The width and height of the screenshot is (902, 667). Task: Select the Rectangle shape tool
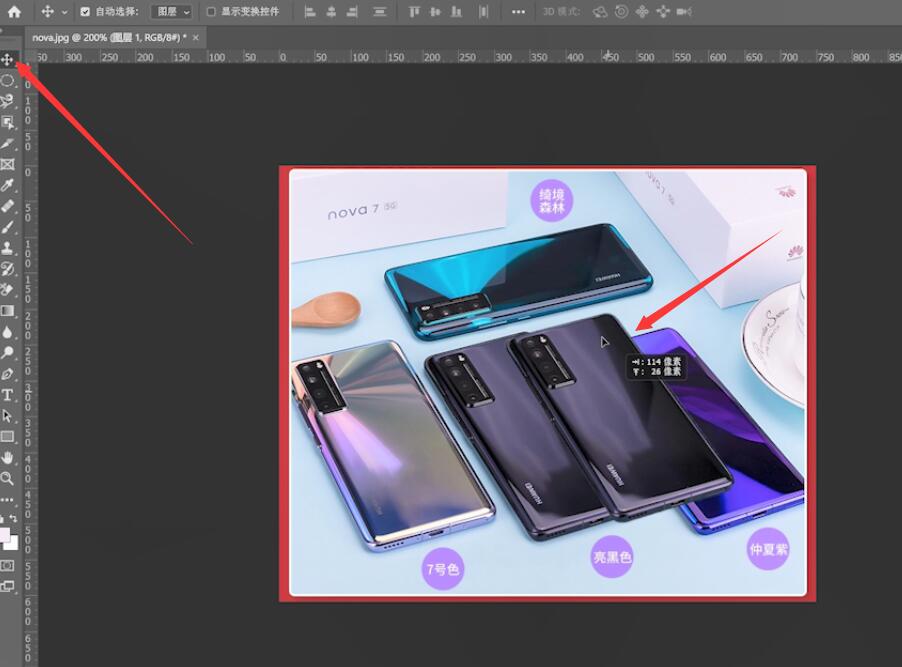coord(7,437)
